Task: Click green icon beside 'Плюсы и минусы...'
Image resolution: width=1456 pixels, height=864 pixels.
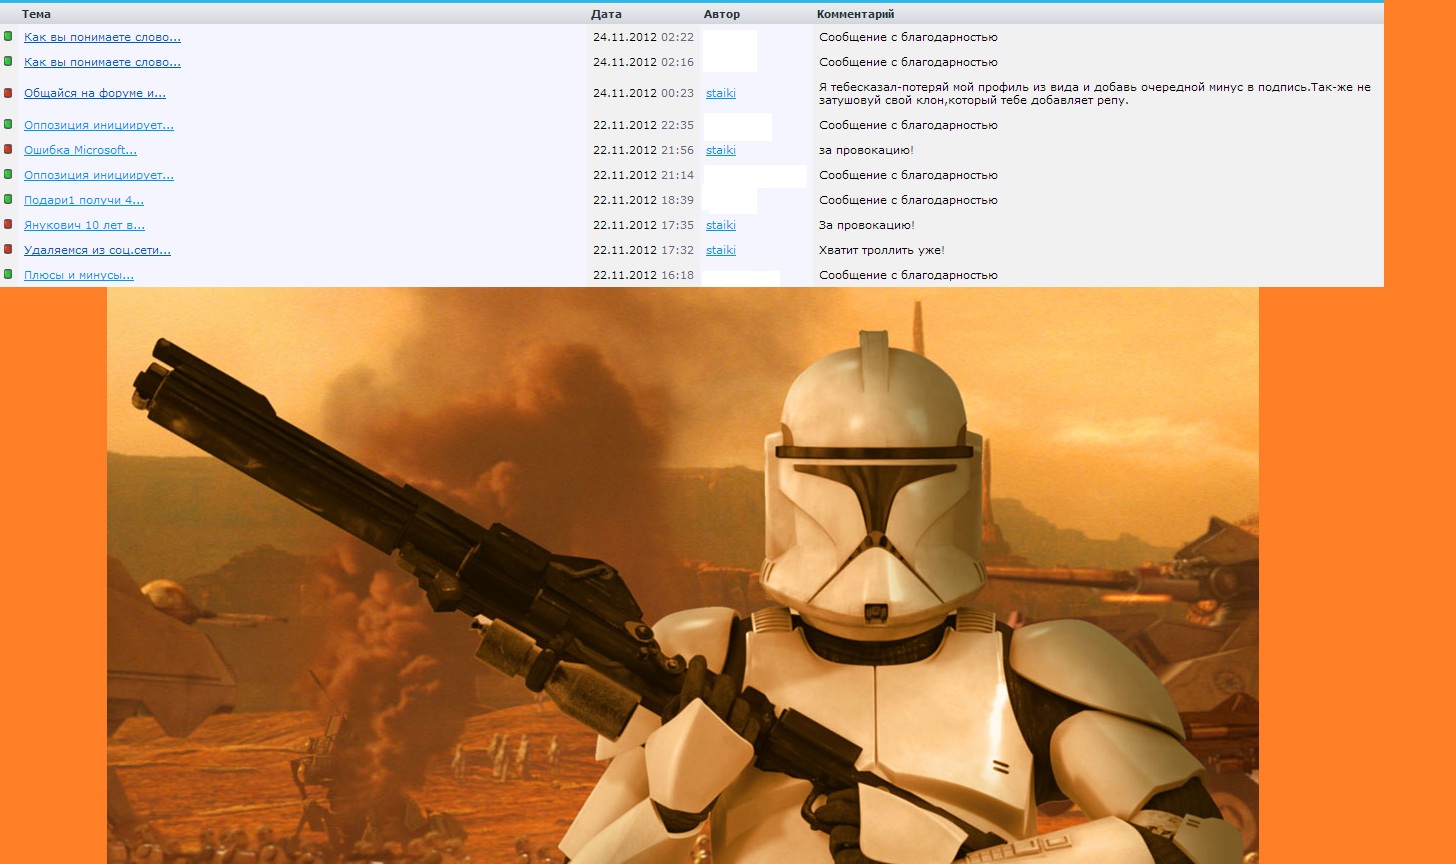Action: 8,274
